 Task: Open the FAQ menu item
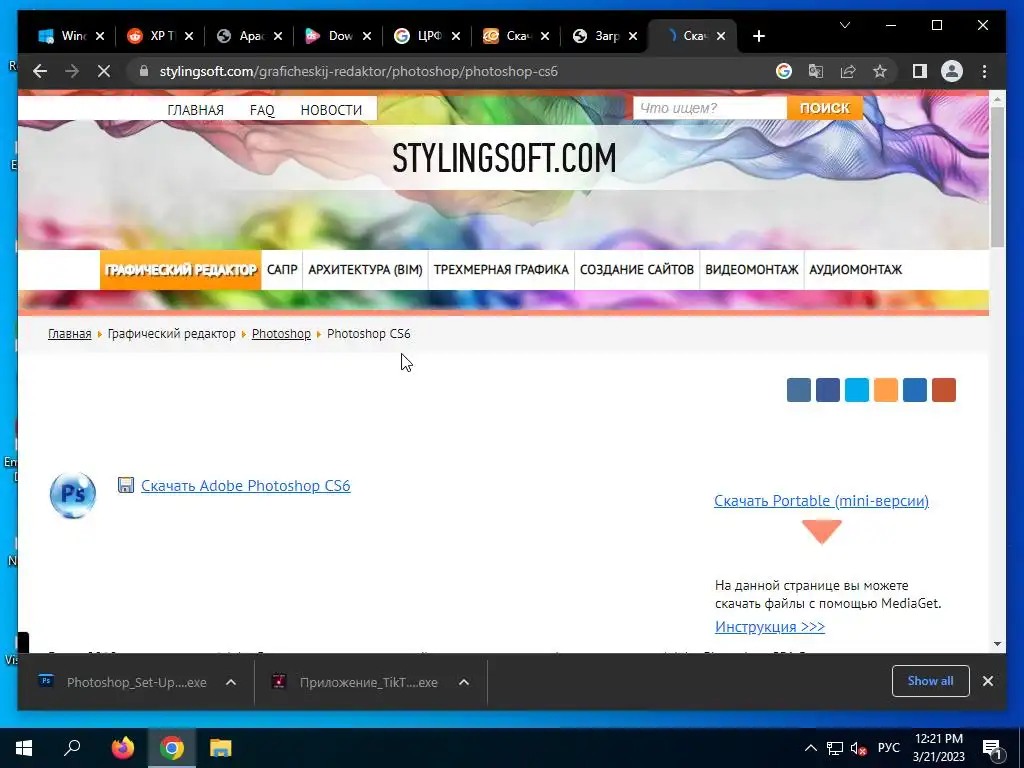(262, 110)
